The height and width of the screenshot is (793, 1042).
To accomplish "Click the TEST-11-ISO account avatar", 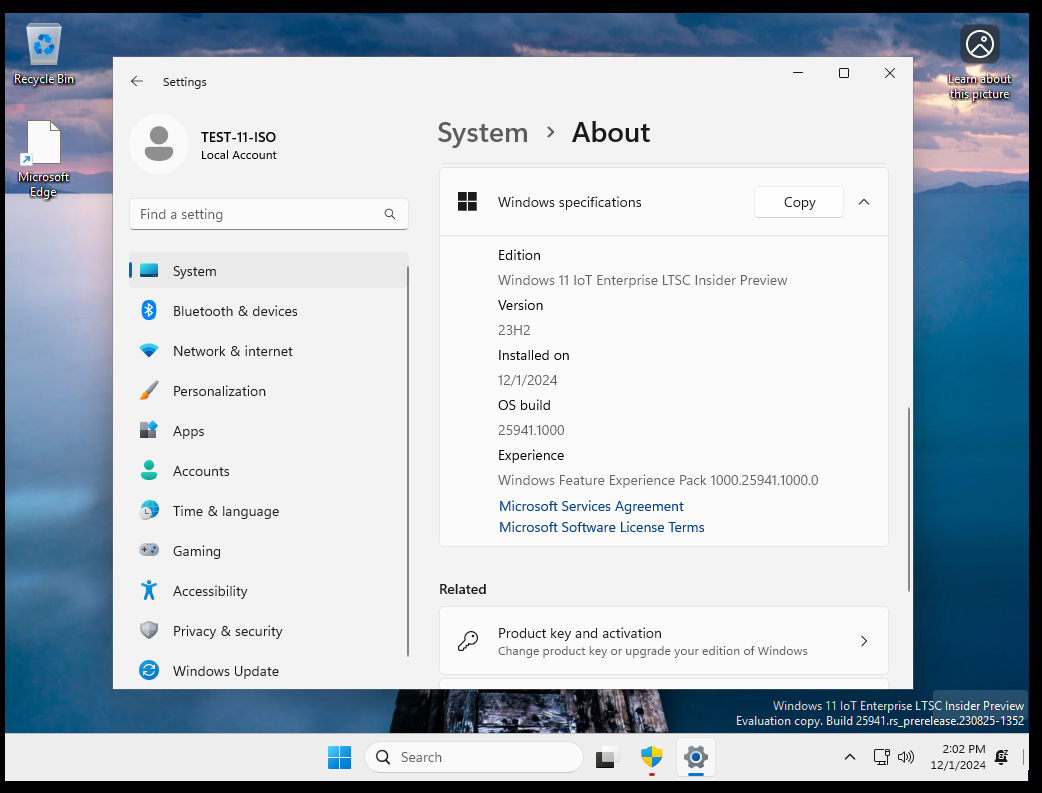I will pyautogui.click(x=159, y=144).
